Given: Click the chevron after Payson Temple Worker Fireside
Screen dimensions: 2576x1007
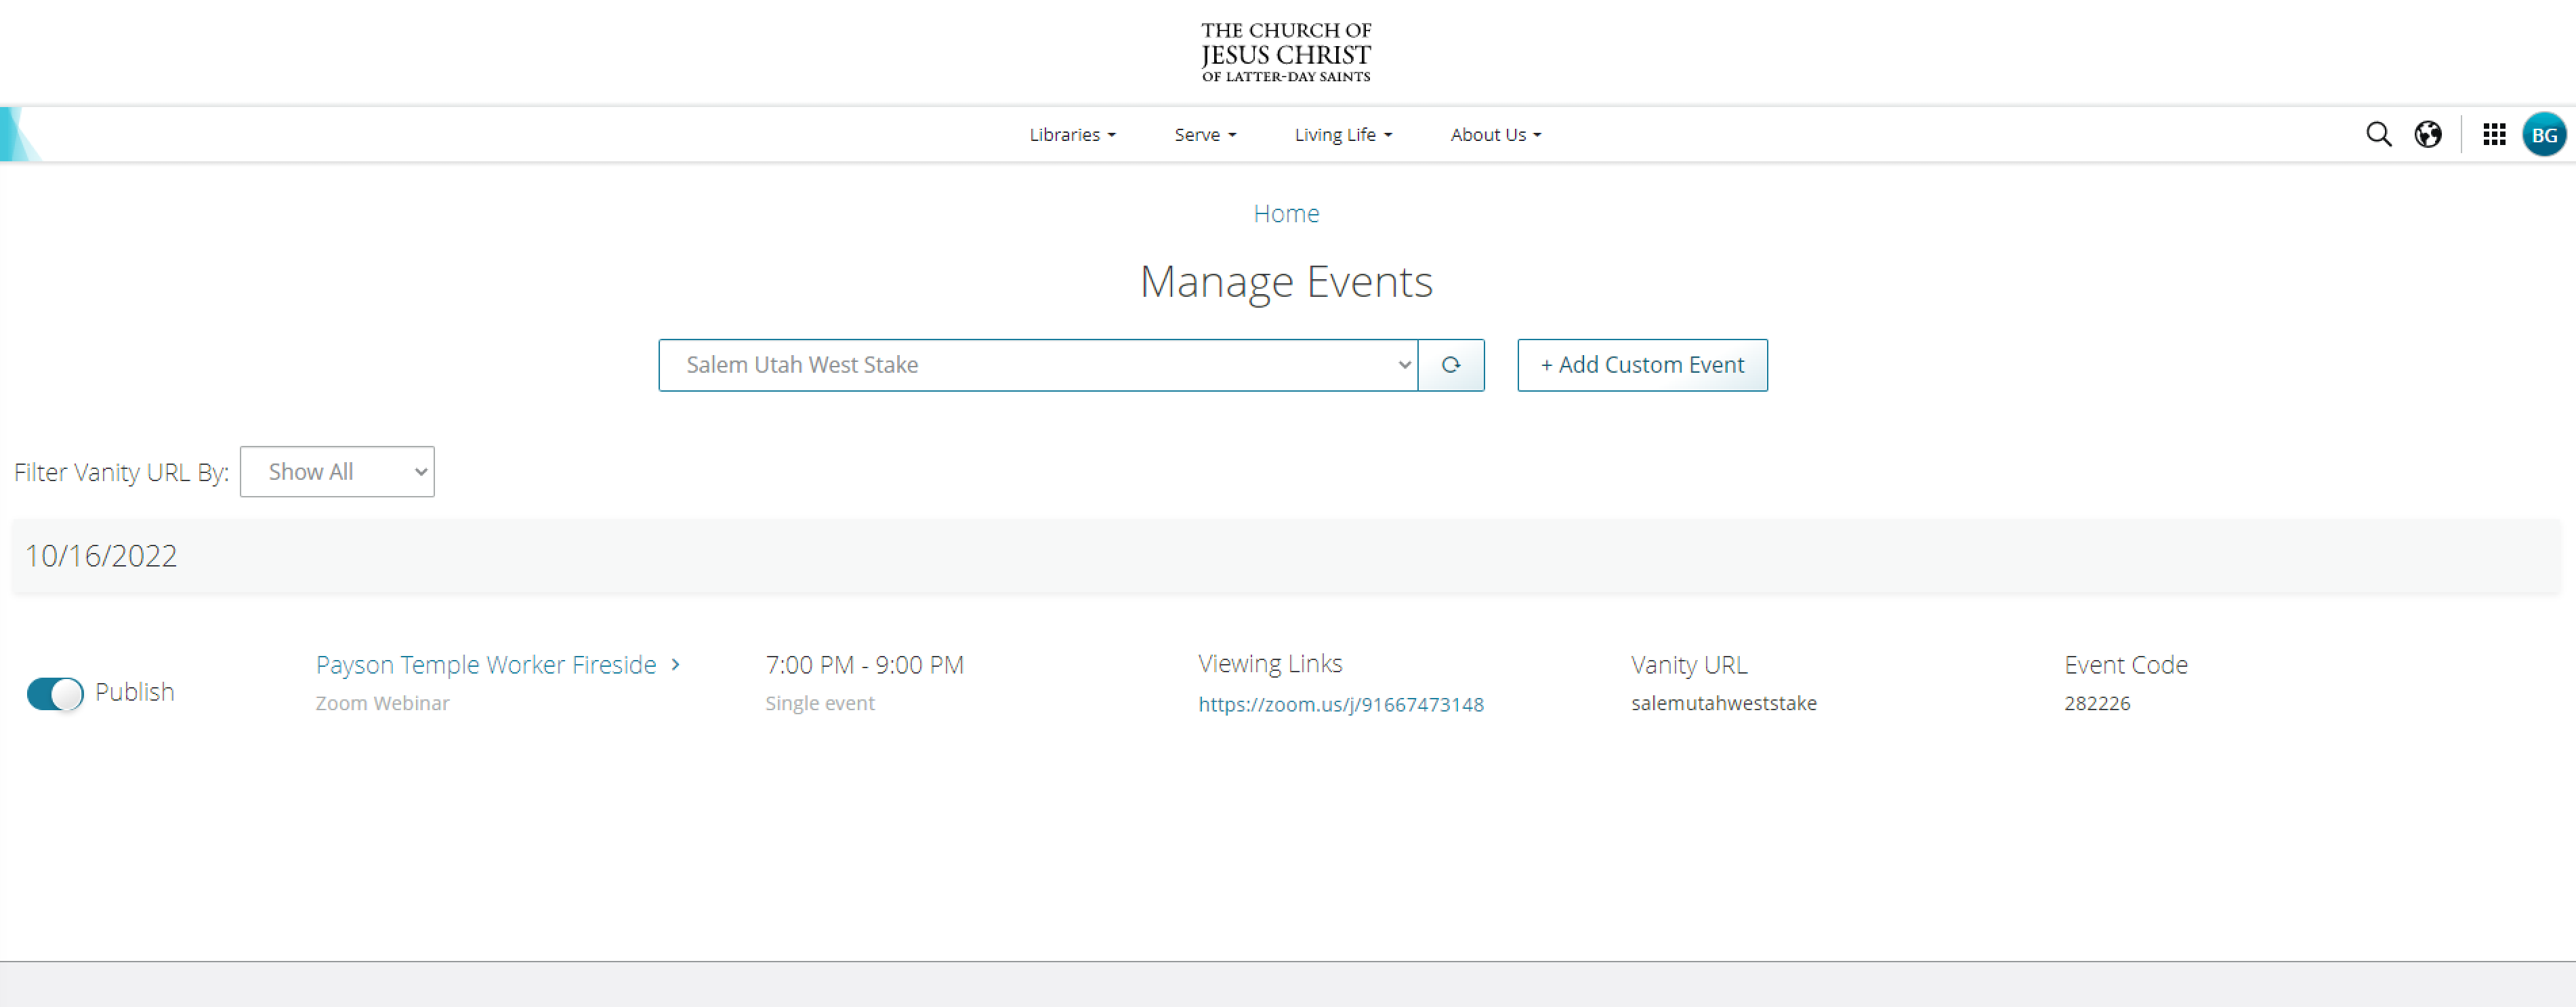Looking at the screenshot, I should (x=676, y=664).
